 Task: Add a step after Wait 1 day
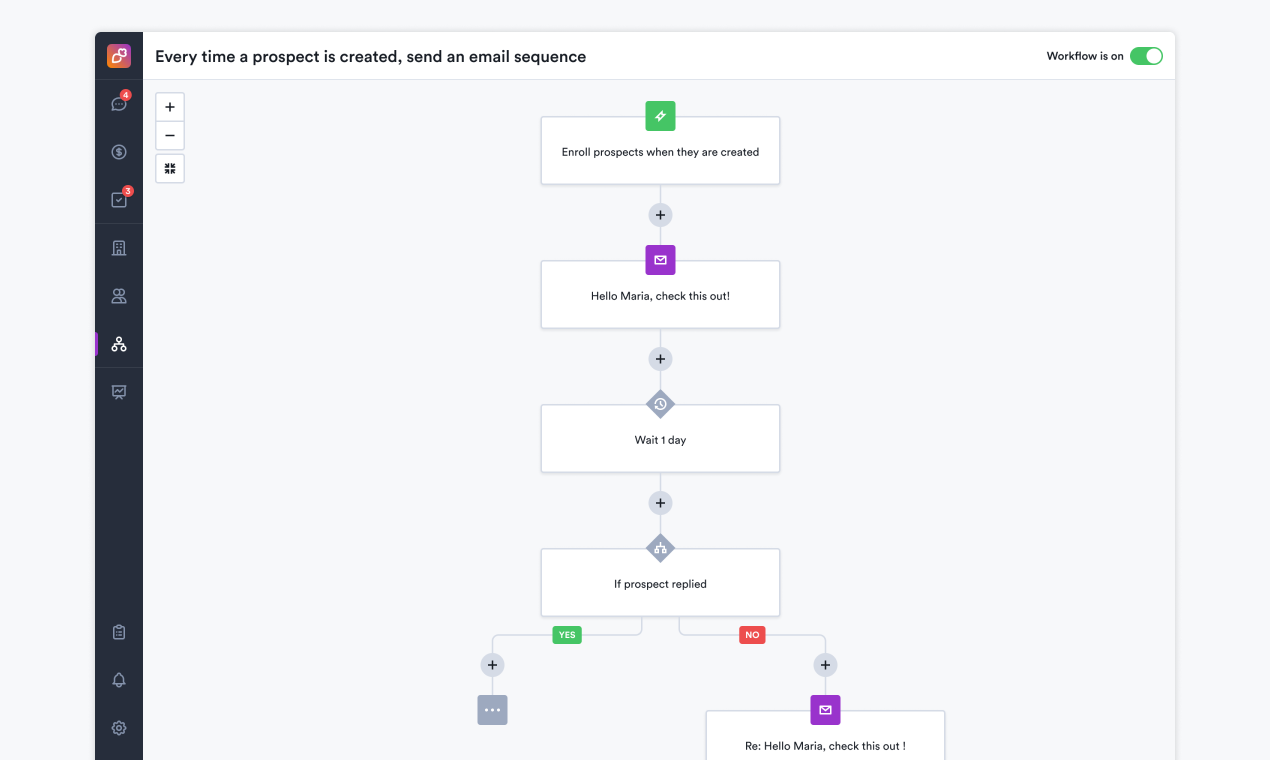(660, 502)
